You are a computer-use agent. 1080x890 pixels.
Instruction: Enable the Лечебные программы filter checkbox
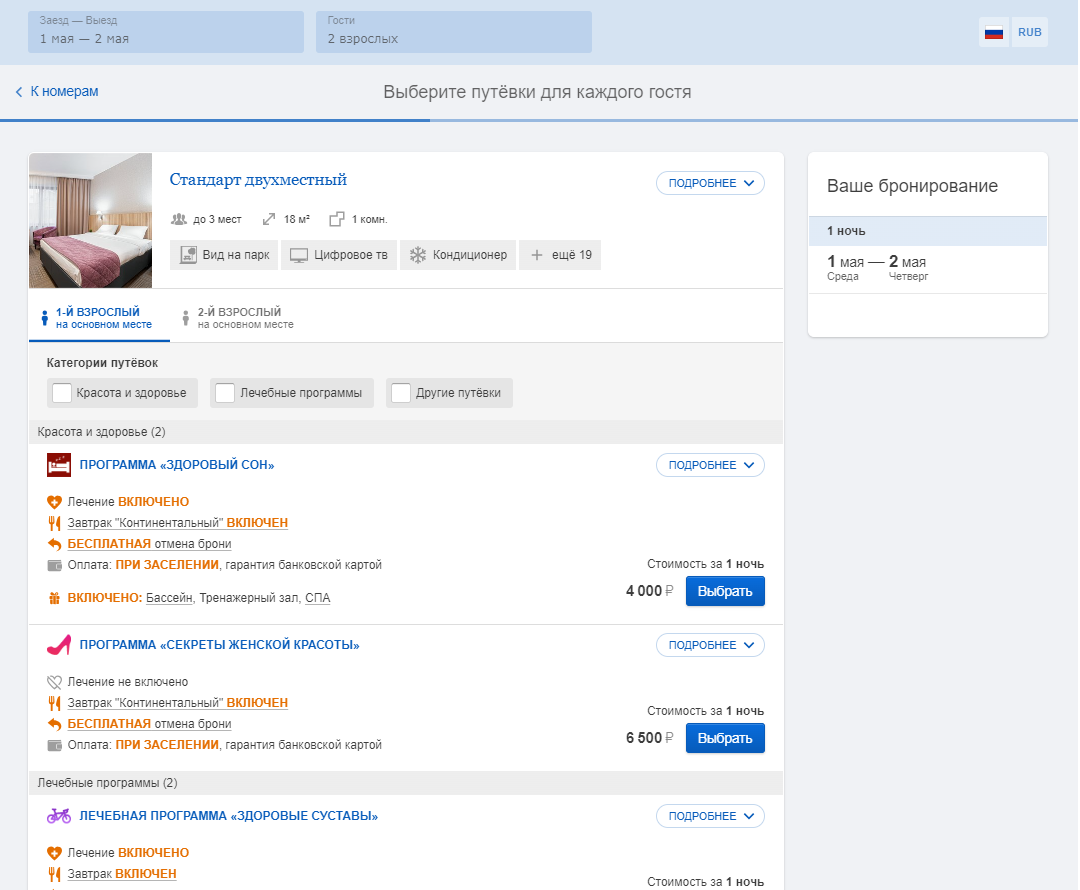pyautogui.click(x=225, y=393)
